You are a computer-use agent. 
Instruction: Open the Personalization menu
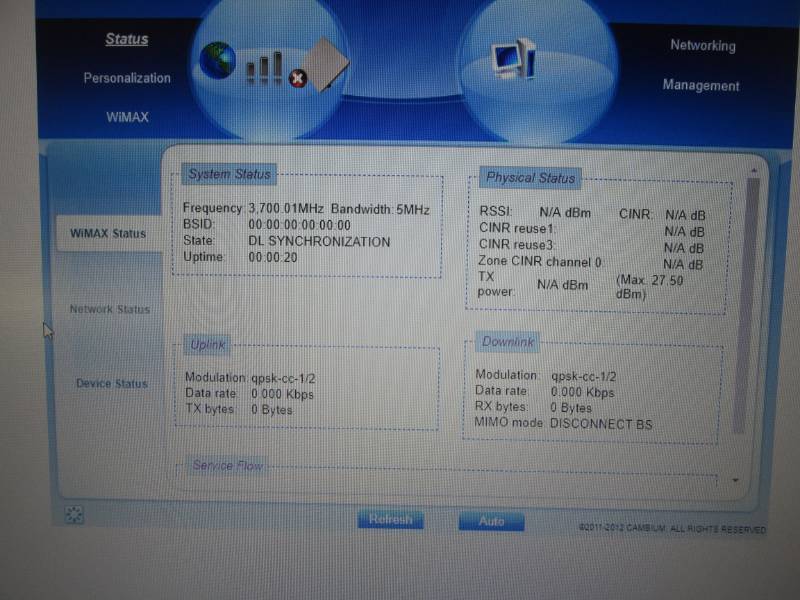point(127,78)
